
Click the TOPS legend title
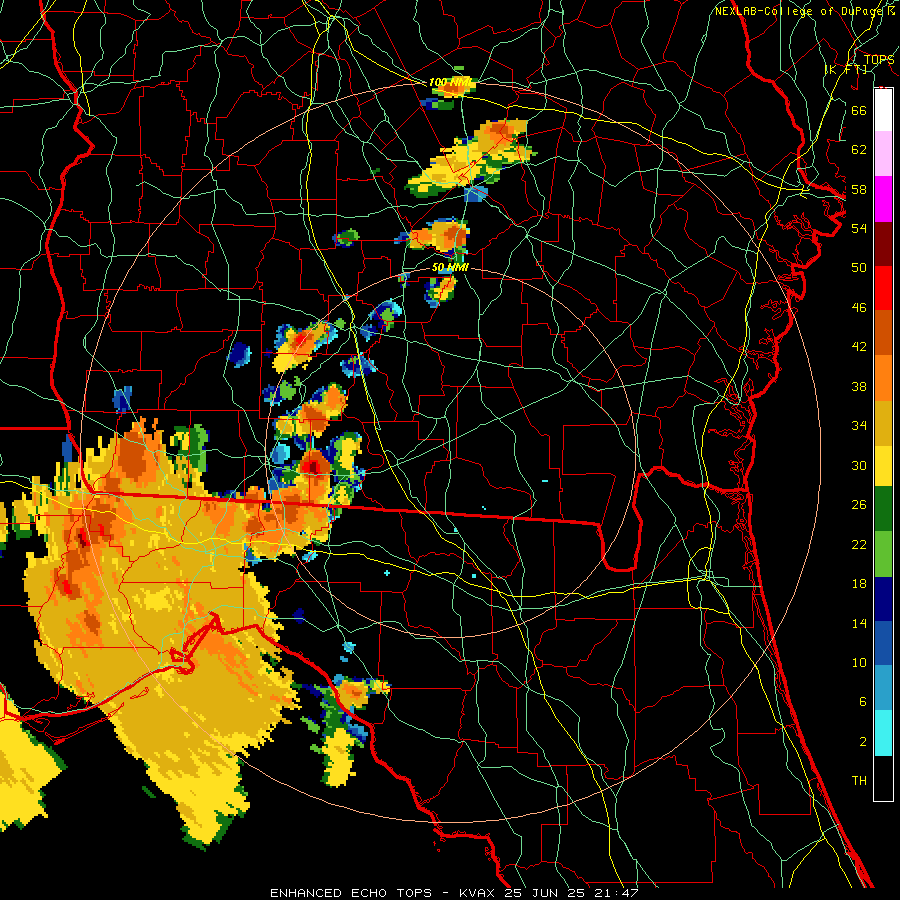879,60
